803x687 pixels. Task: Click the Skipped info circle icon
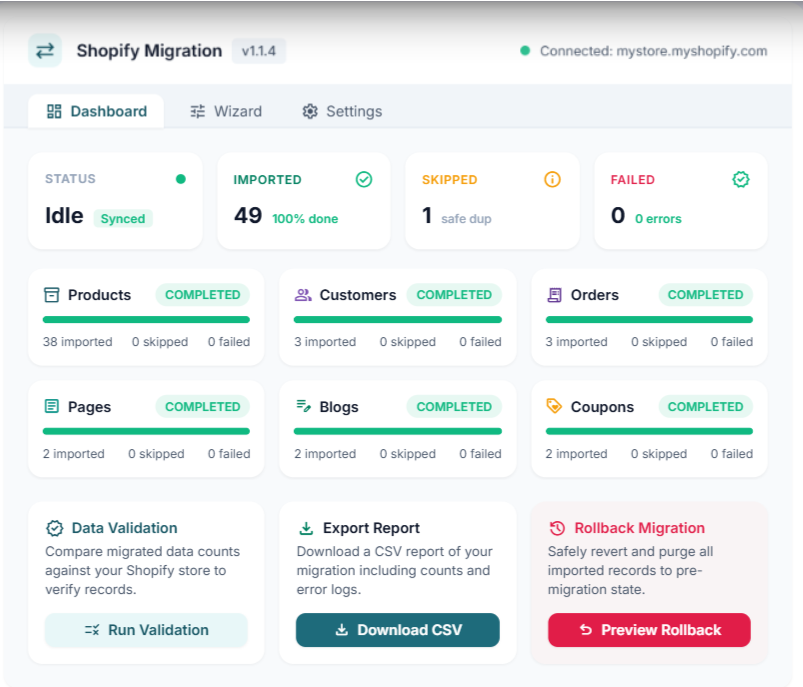click(x=552, y=179)
